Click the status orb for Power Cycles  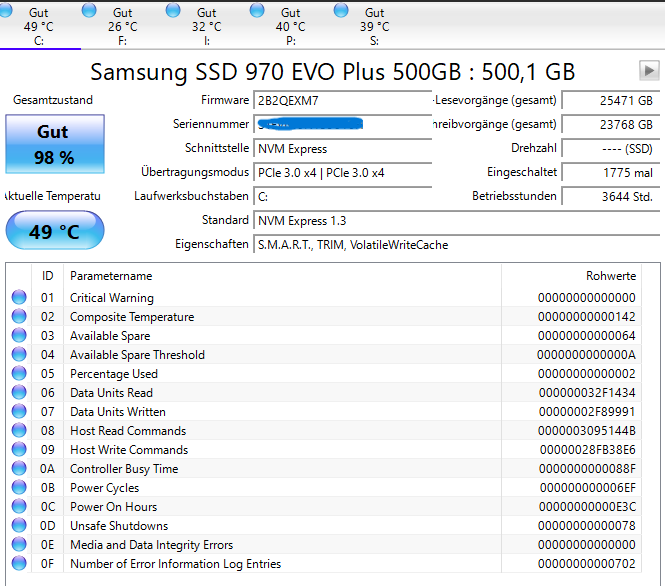tap(19, 487)
